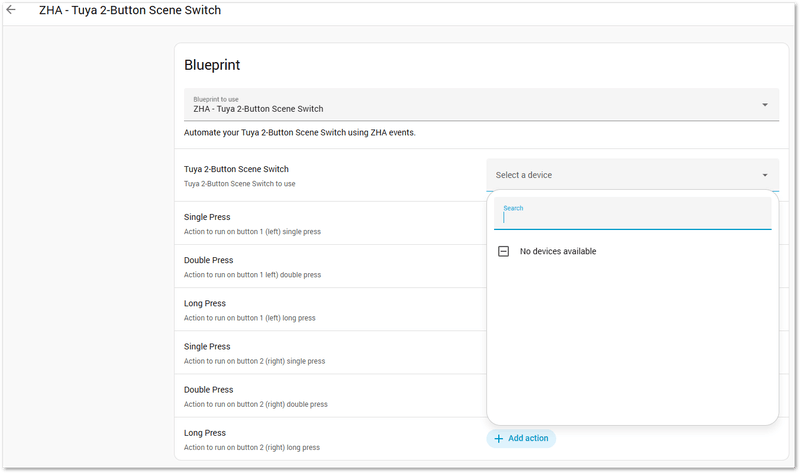Click the page title ZHA - Tuya 2-Button Scene Switch

click(130, 10)
